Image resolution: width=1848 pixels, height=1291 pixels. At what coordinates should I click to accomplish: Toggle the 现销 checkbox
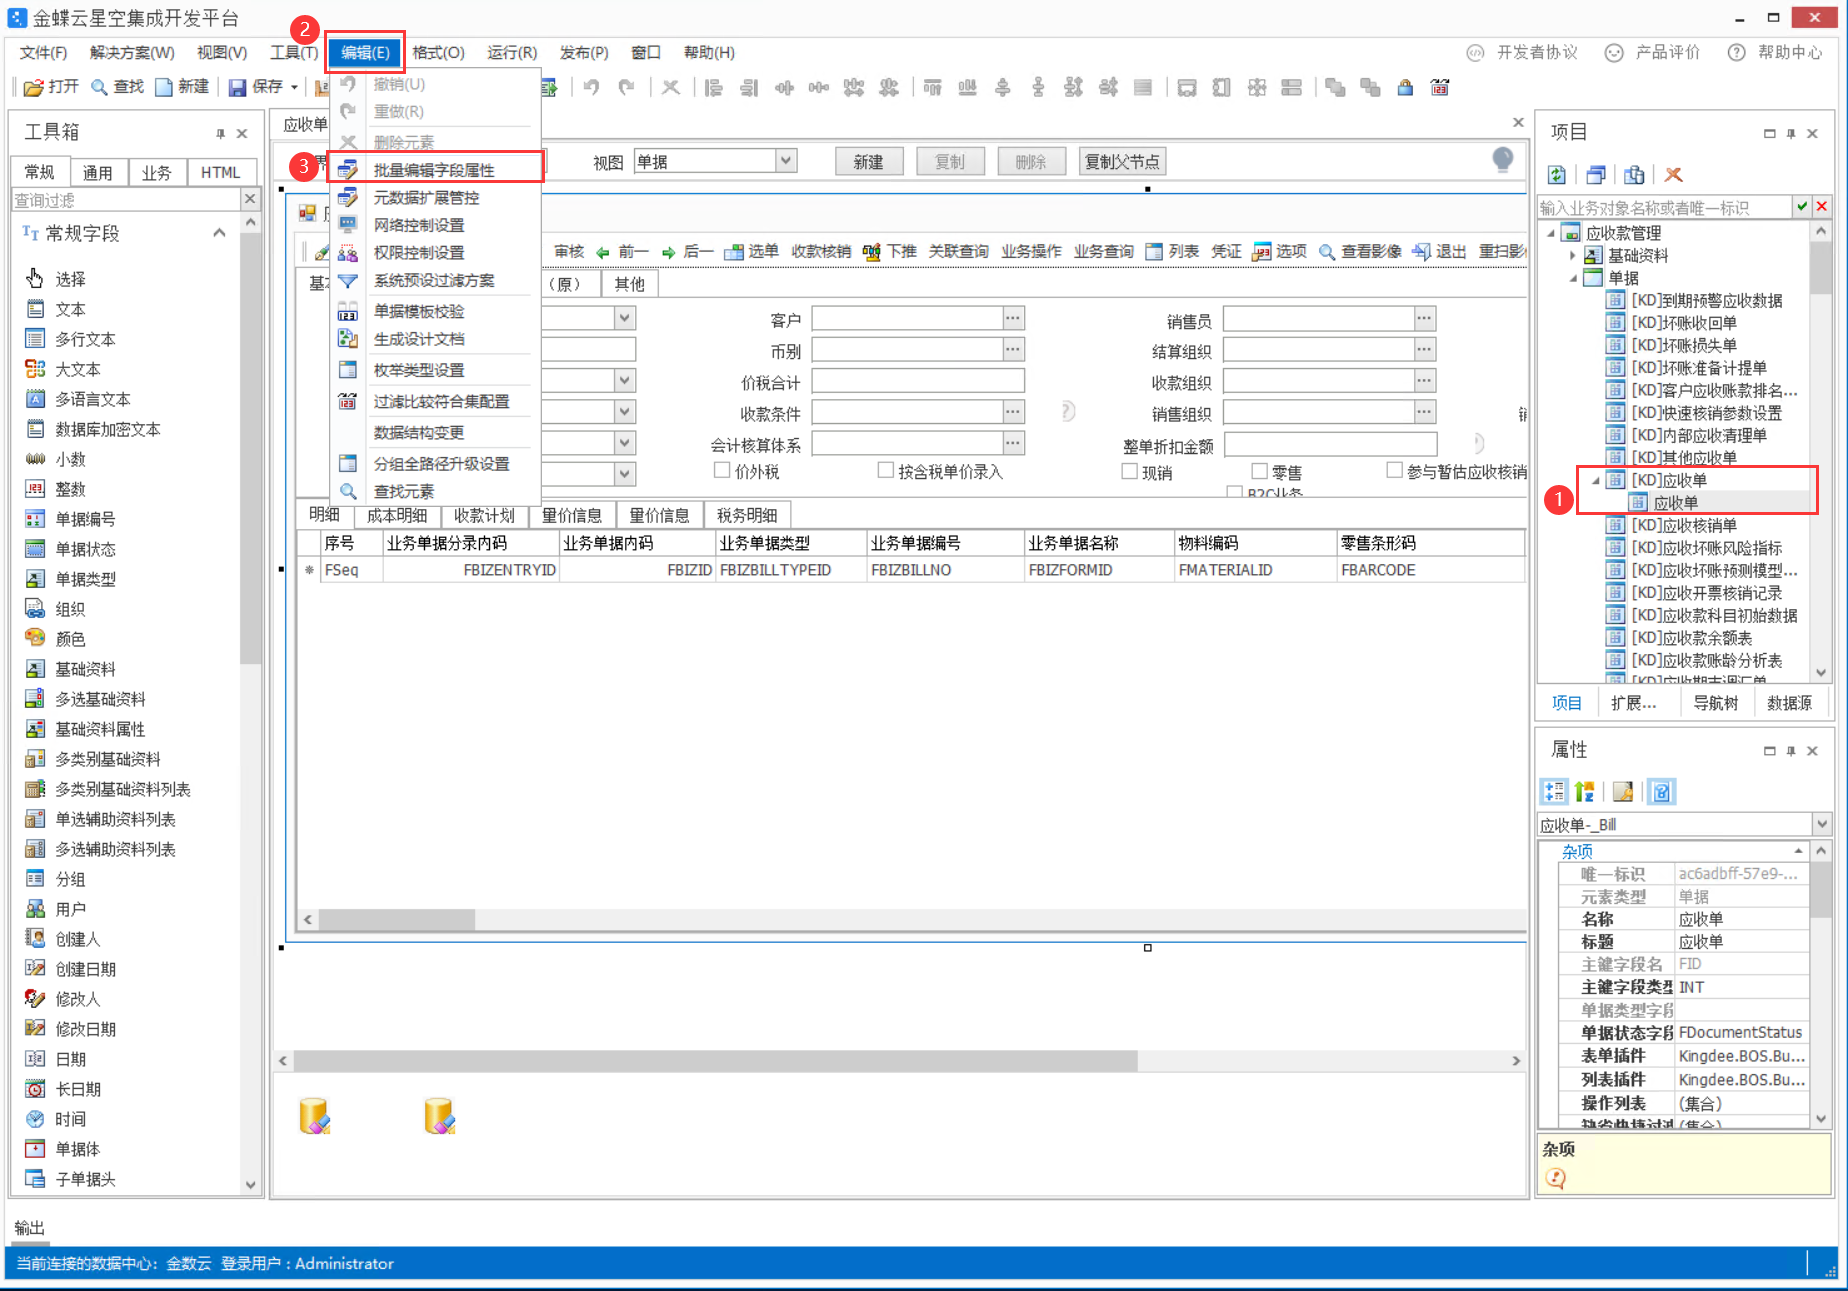(x=1130, y=471)
